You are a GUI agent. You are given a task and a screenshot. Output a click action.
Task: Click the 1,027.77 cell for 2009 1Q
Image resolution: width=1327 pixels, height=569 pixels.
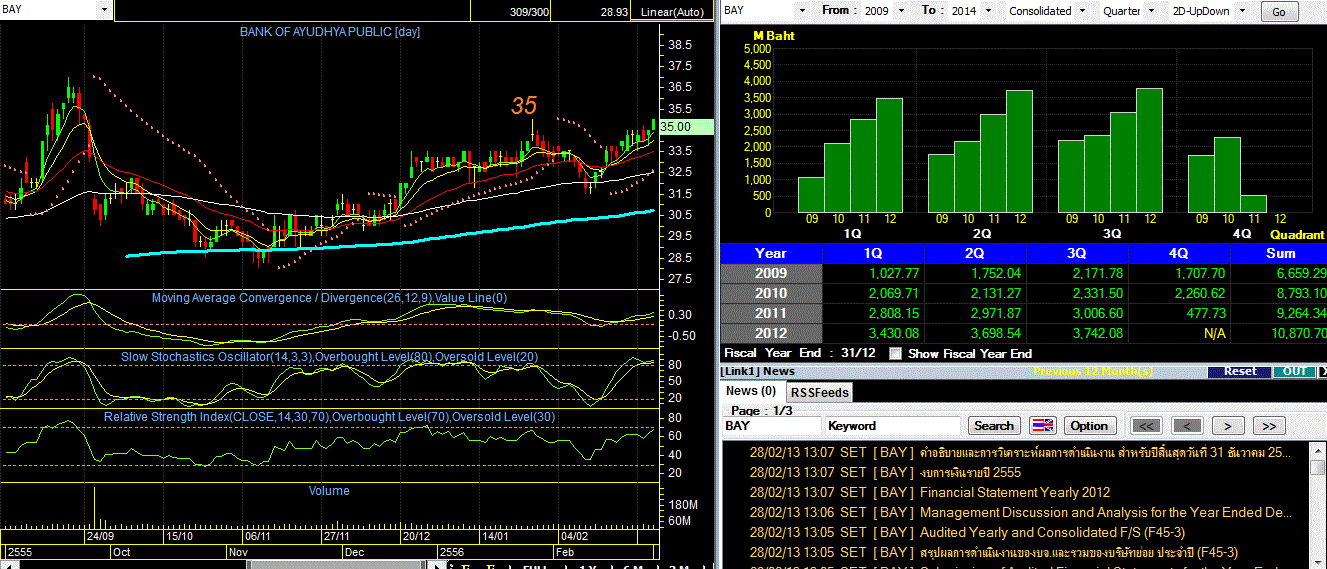[873, 273]
